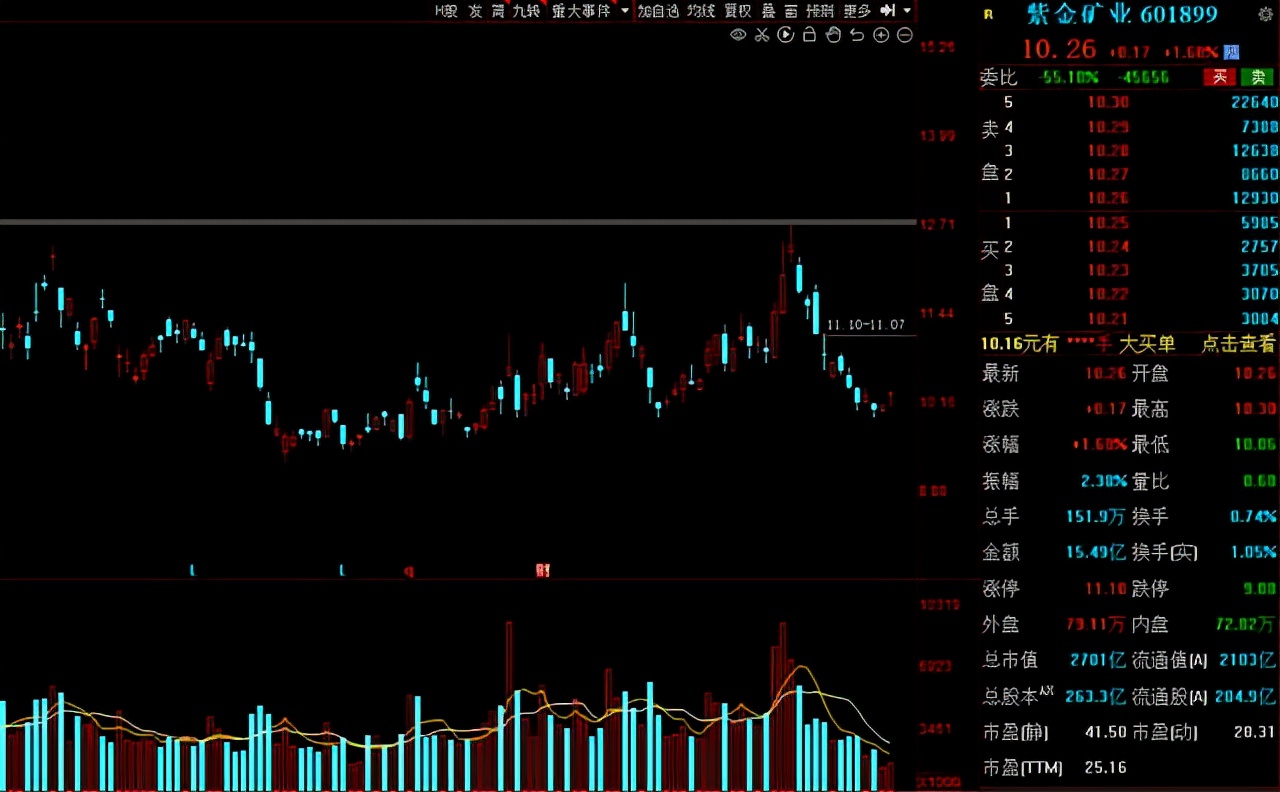Click the scissors cut icon
Image resolution: width=1280 pixels, height=792 pixels.
(x=762, y=35)
